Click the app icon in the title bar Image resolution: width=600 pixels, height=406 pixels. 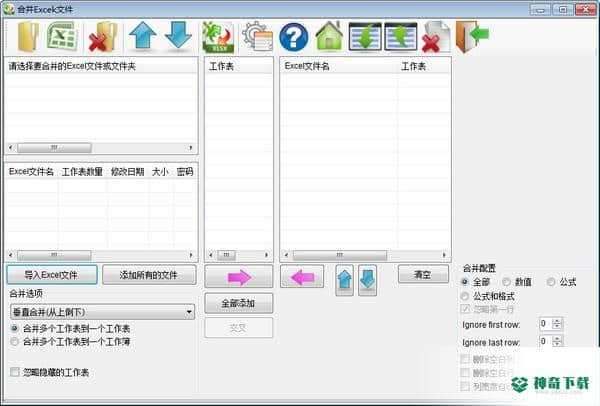click(x=9, y=9)
